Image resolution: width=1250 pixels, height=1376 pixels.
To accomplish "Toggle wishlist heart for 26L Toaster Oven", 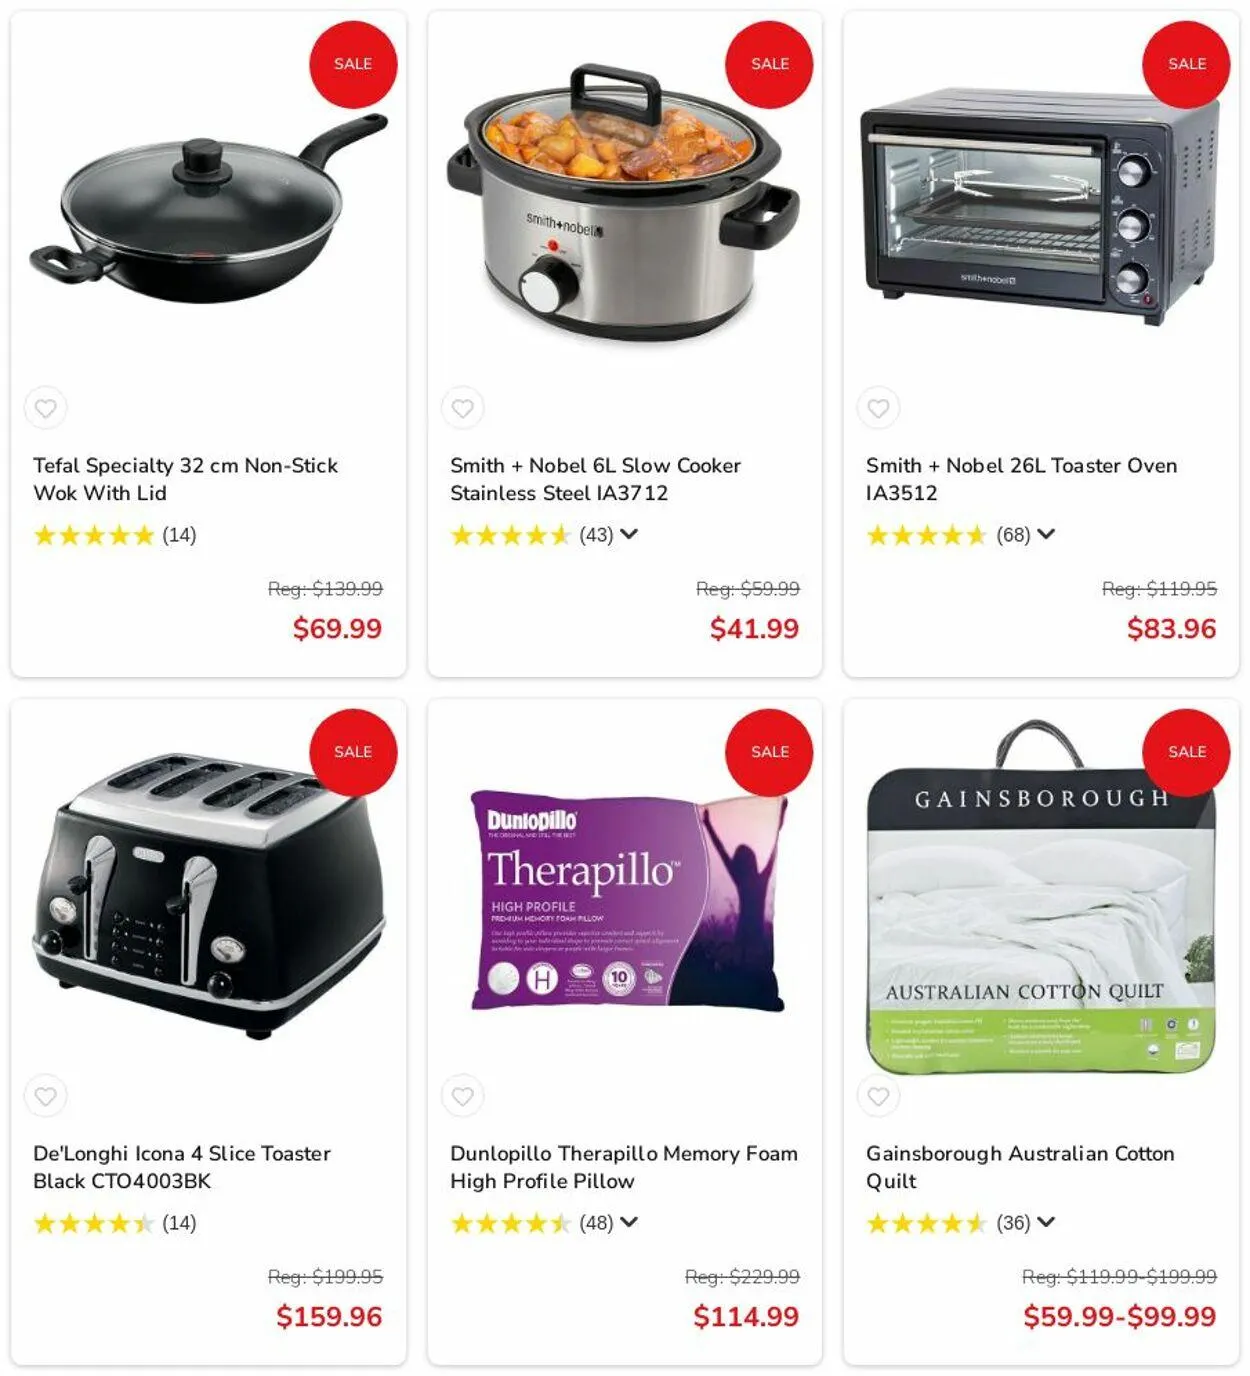I will pyautogui.click(x=878, y=408).
